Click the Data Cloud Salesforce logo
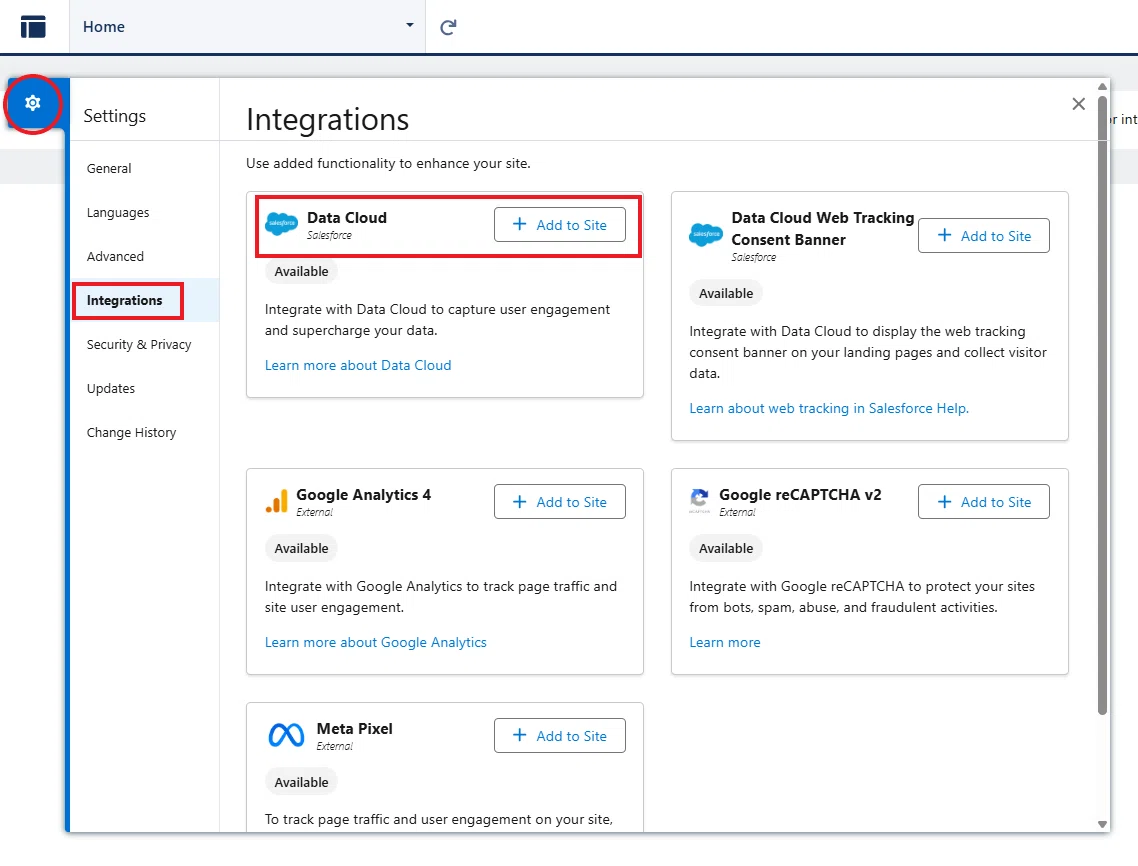The width and height of the screenshot is (1138, 866). 282,223
